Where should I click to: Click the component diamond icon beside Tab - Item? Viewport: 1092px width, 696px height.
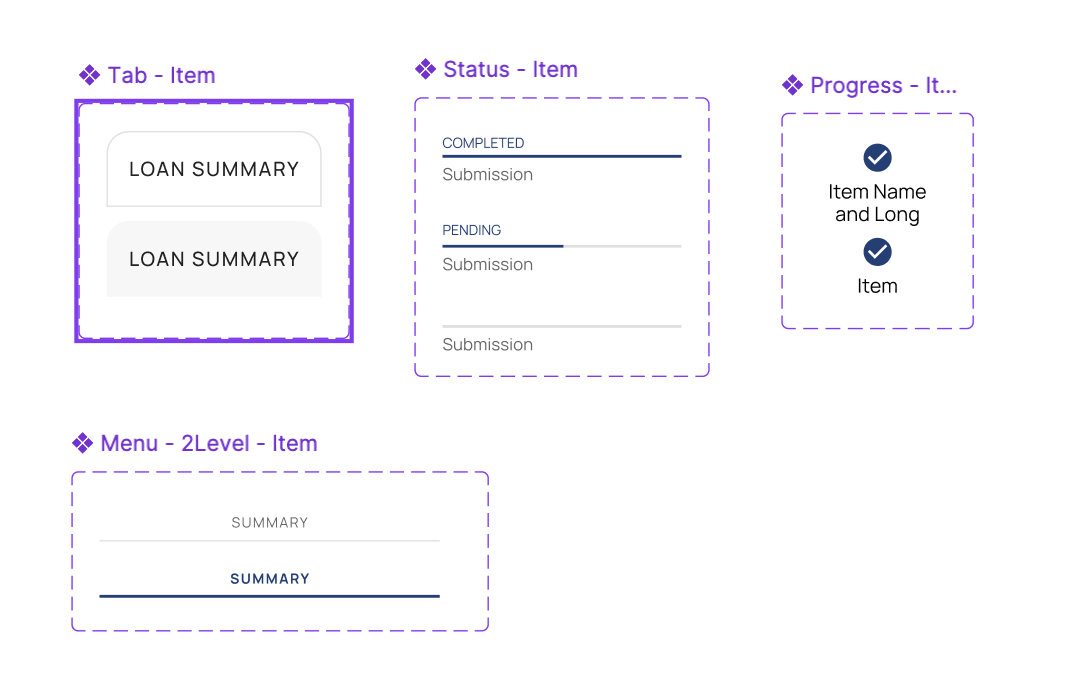pos(89,75)
